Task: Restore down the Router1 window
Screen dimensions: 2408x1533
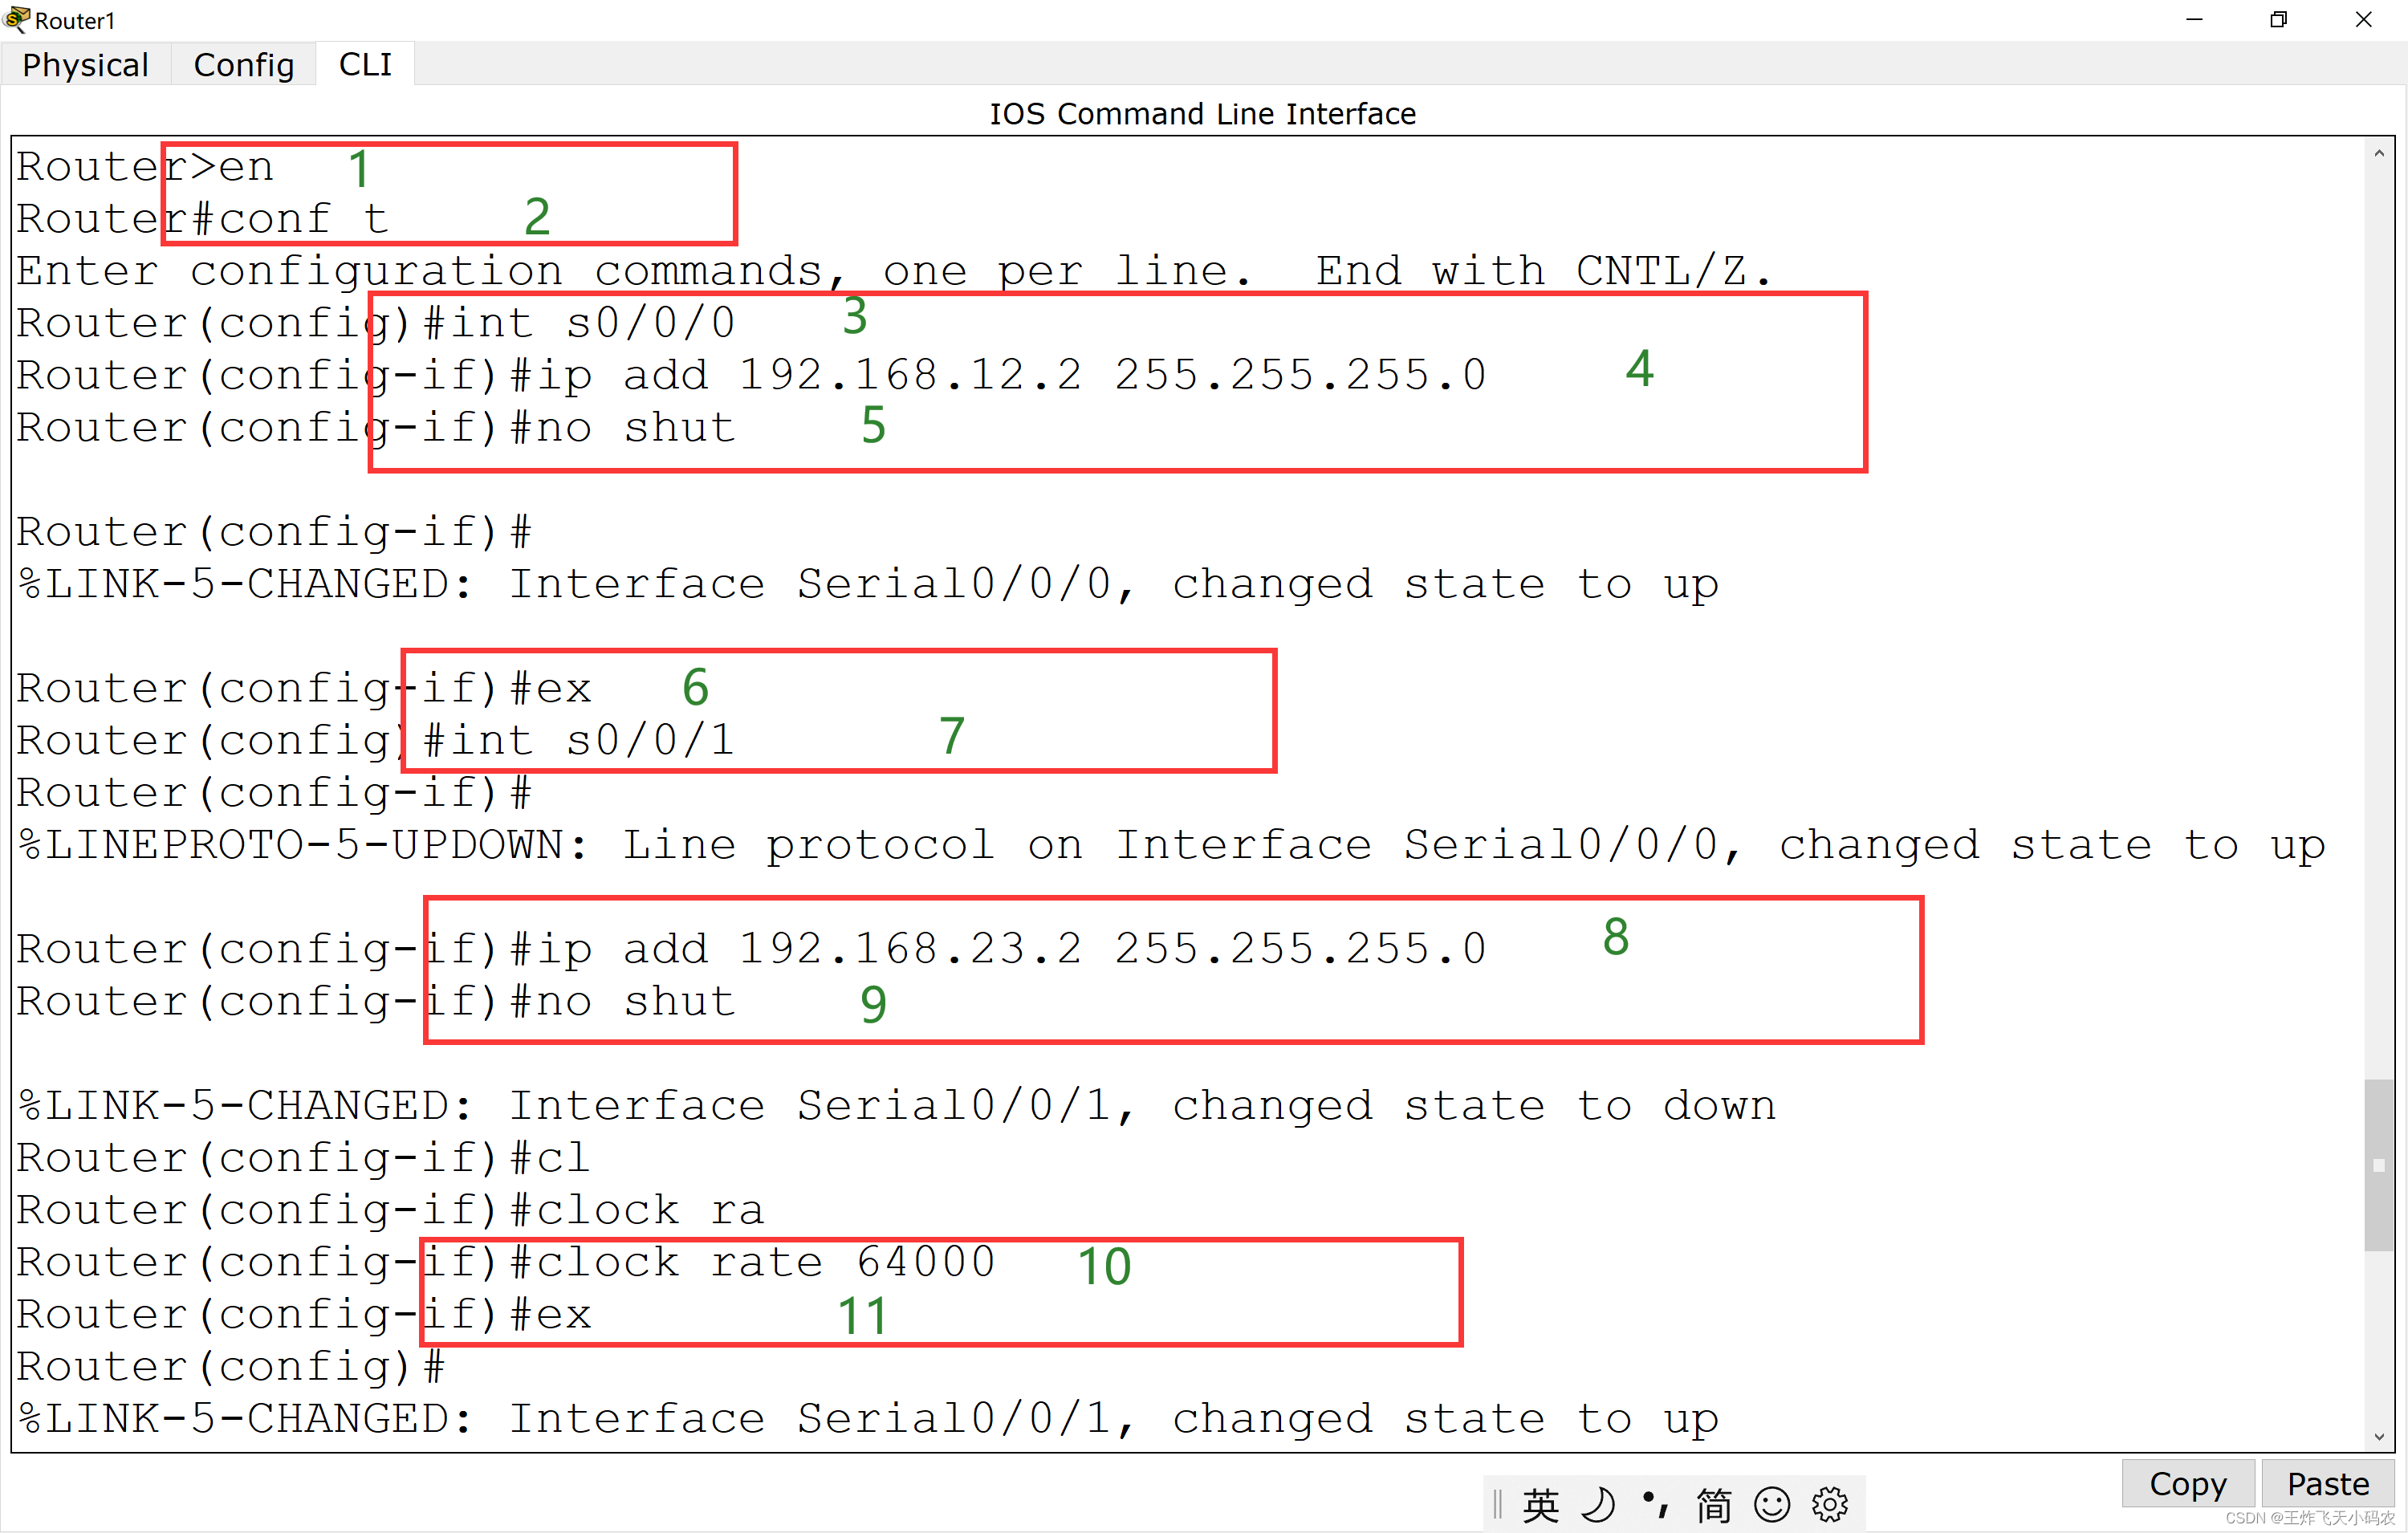Action: (2279, 20)
